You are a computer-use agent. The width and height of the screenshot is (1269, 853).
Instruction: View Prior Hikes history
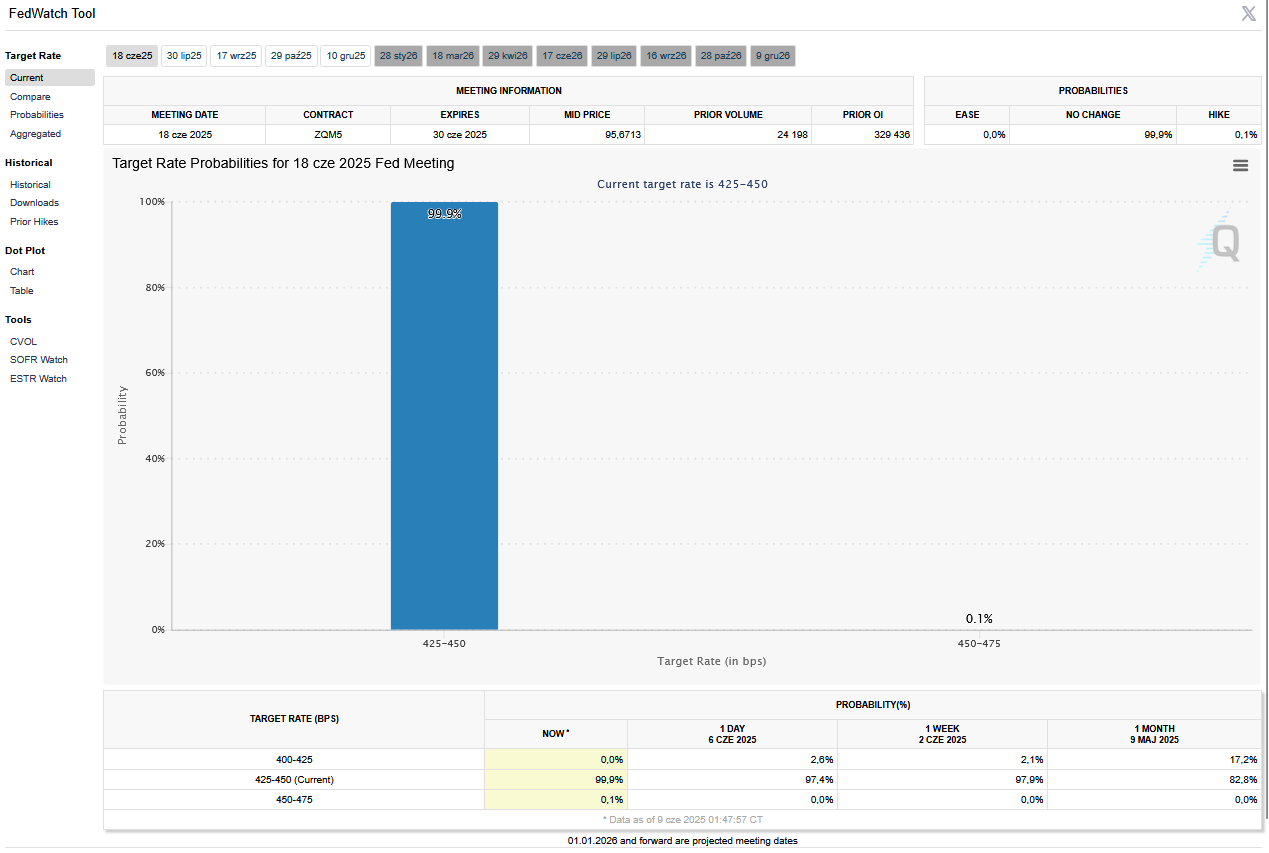point(34,222)
